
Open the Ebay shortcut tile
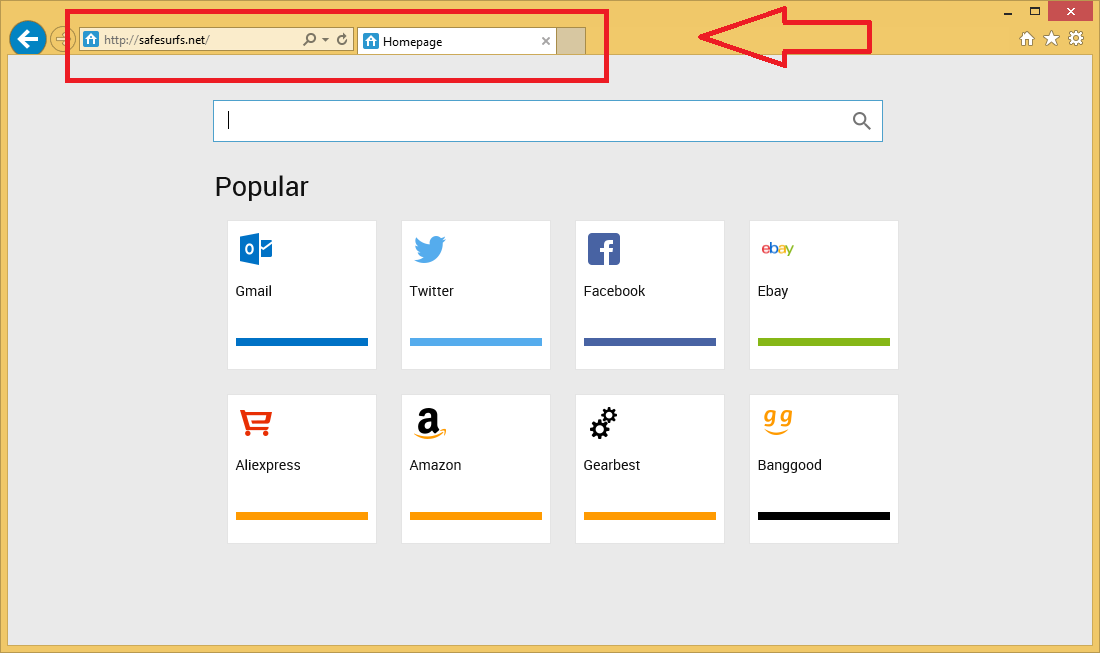(x=824, y=294)
